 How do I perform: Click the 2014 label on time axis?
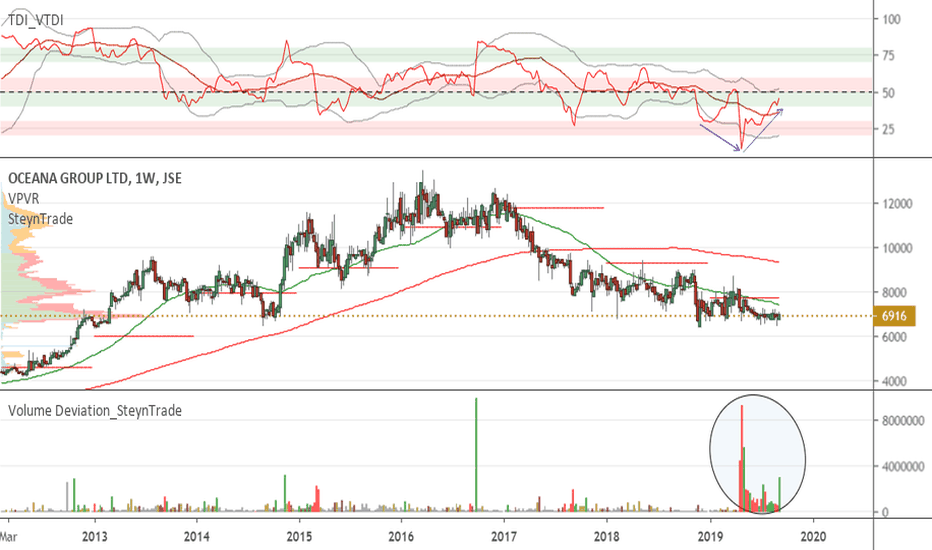coord(197,536)
